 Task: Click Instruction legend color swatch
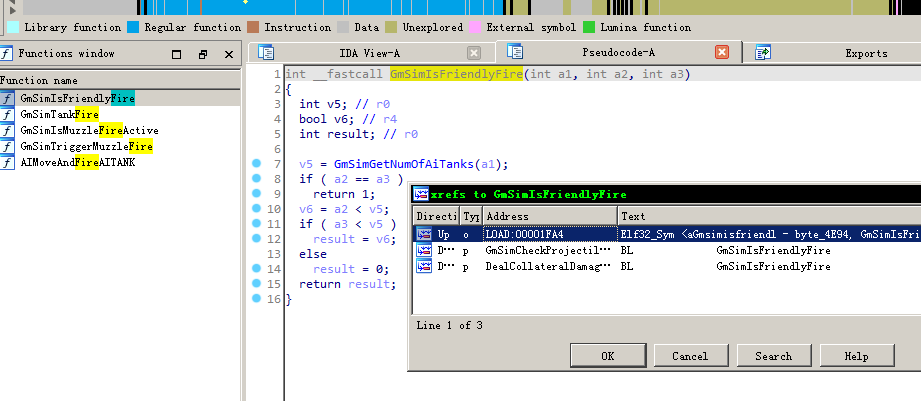[x=253, y=27]
